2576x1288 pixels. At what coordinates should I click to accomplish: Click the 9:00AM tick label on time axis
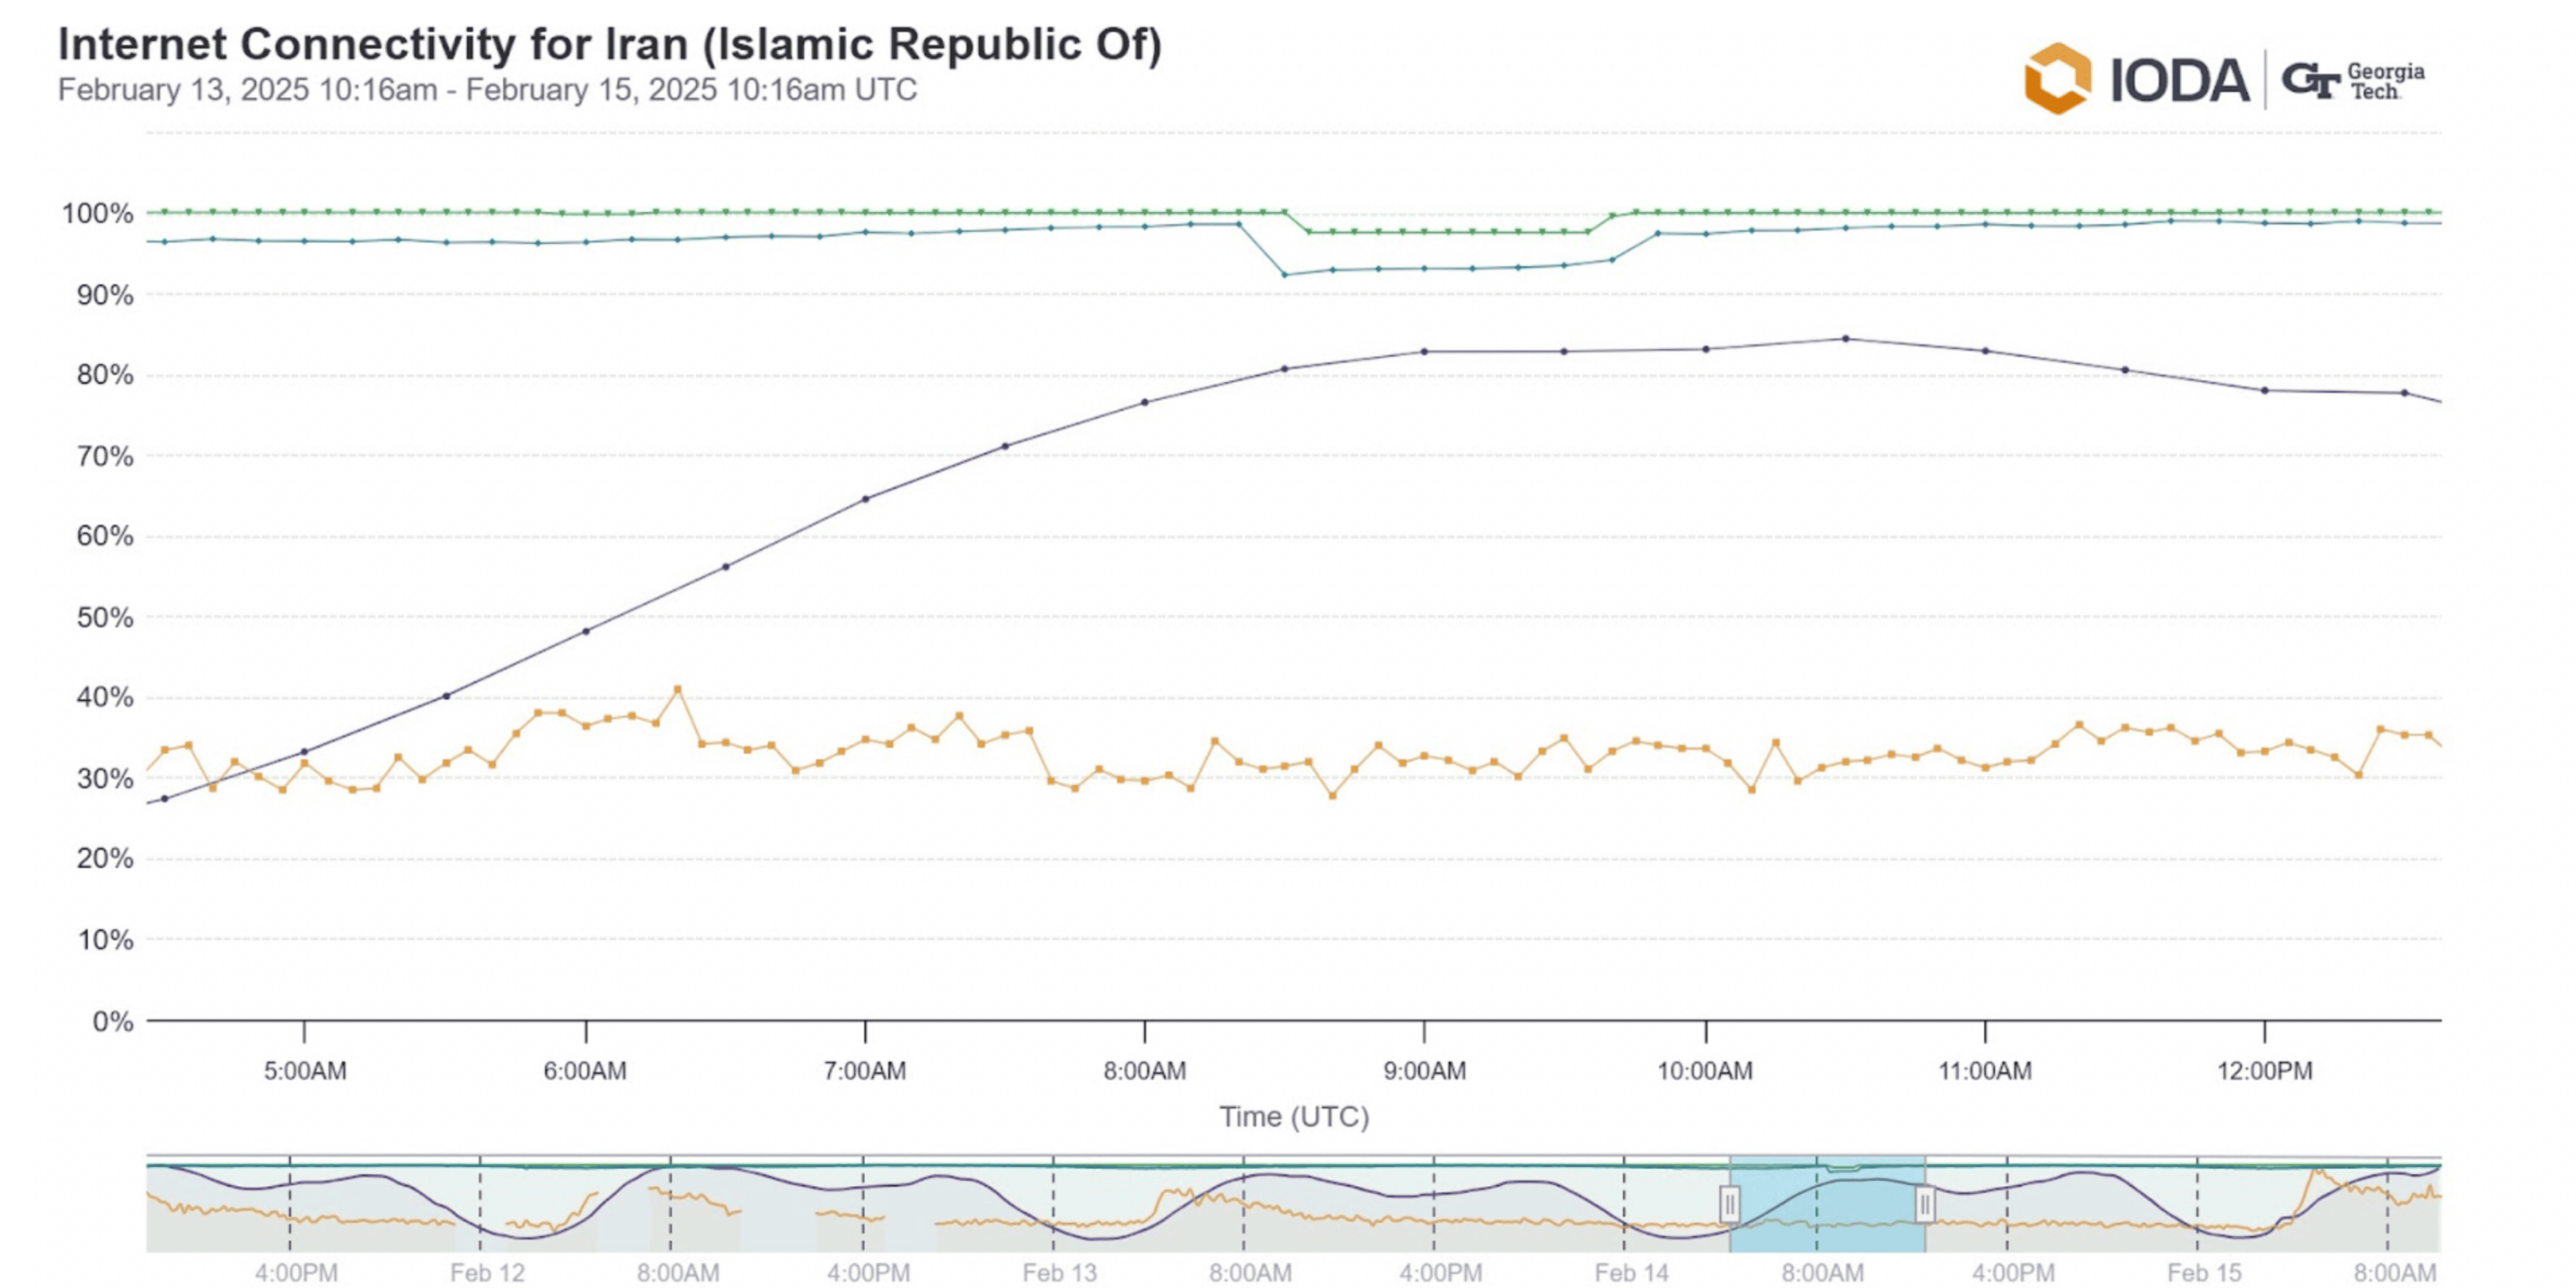coord(1424,1071)
